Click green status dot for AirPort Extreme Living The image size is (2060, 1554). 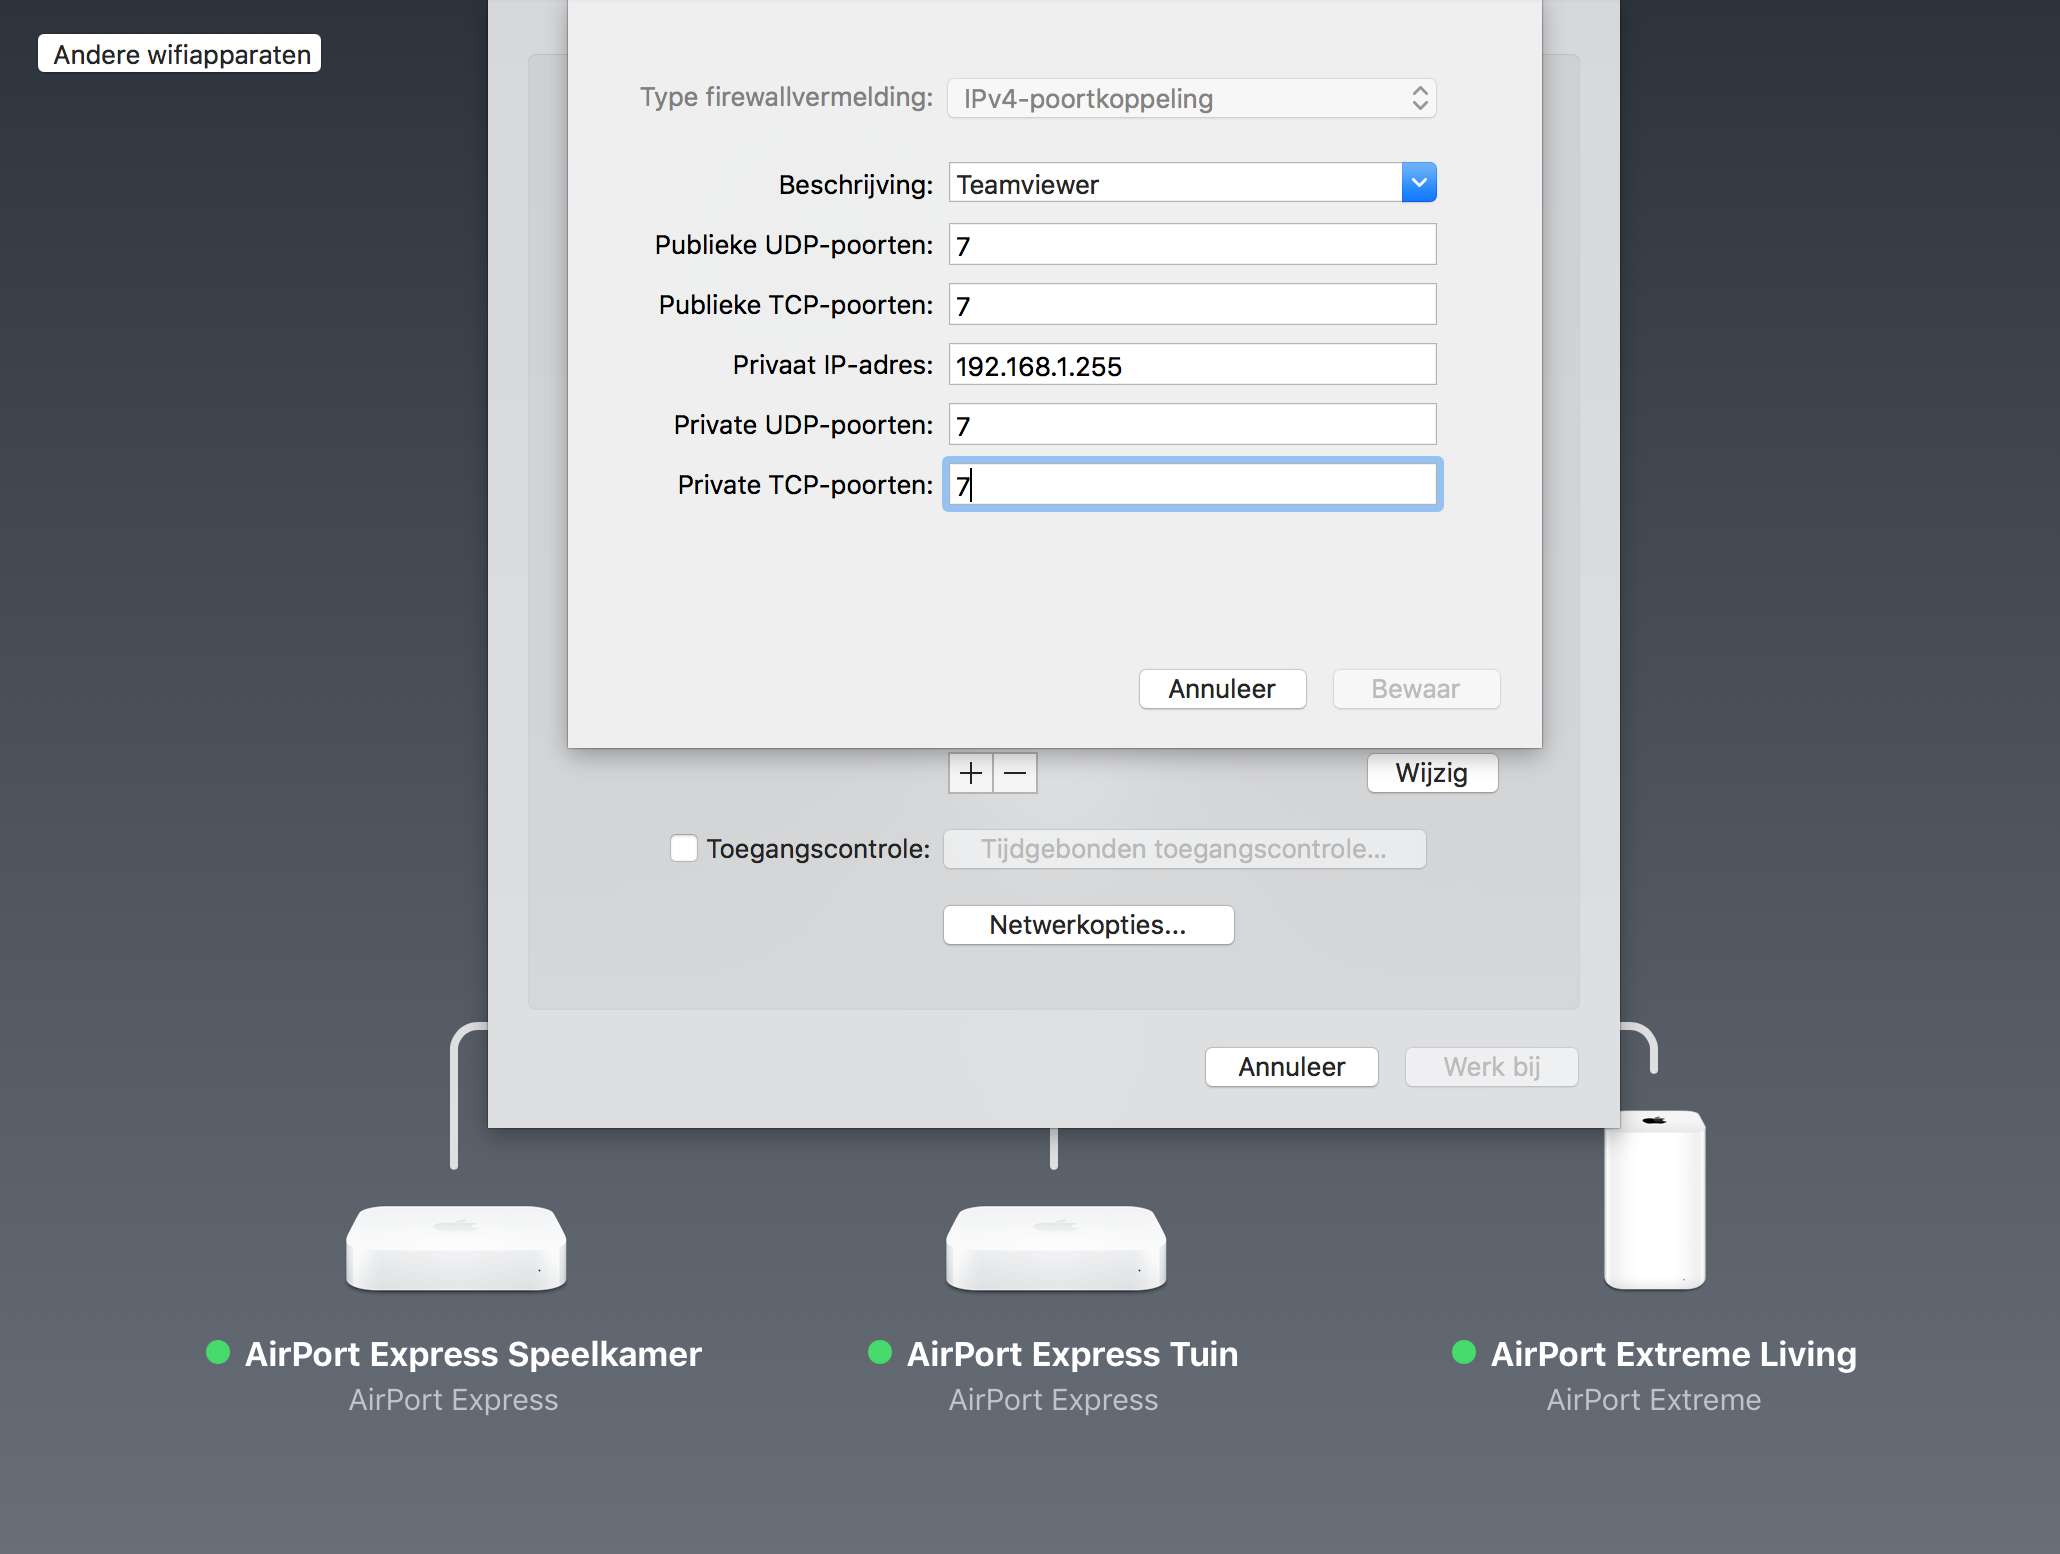pyautogui.click(x=1464, y=1353)
